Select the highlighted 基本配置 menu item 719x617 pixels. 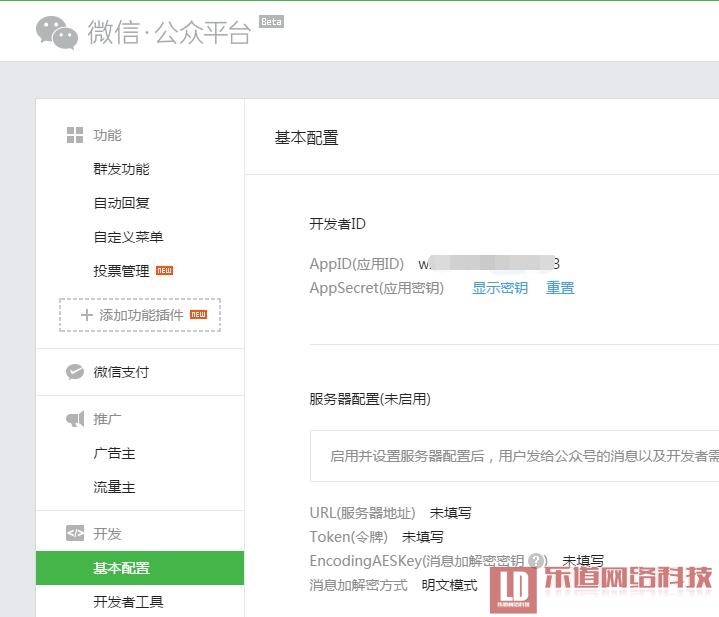click(140, 568)
